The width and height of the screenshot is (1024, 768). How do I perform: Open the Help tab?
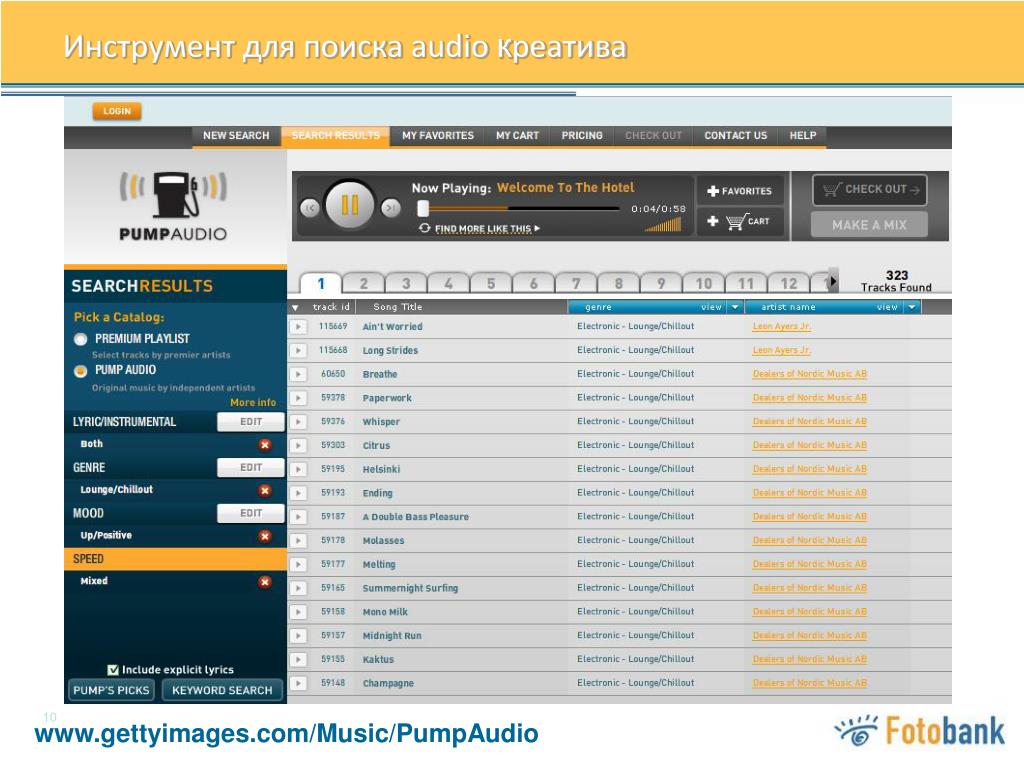[803, 136]
